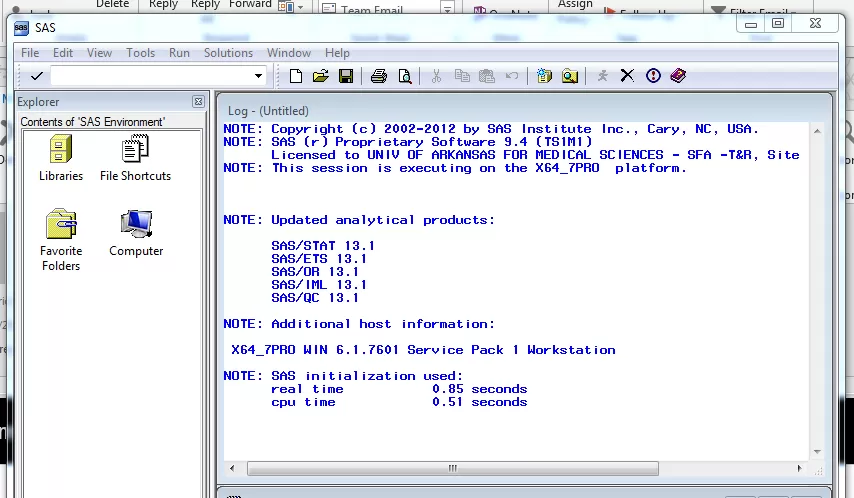Click Forward in the Outlook window behind
Viewport: 854px width, 498px height.
coord(250,4)
